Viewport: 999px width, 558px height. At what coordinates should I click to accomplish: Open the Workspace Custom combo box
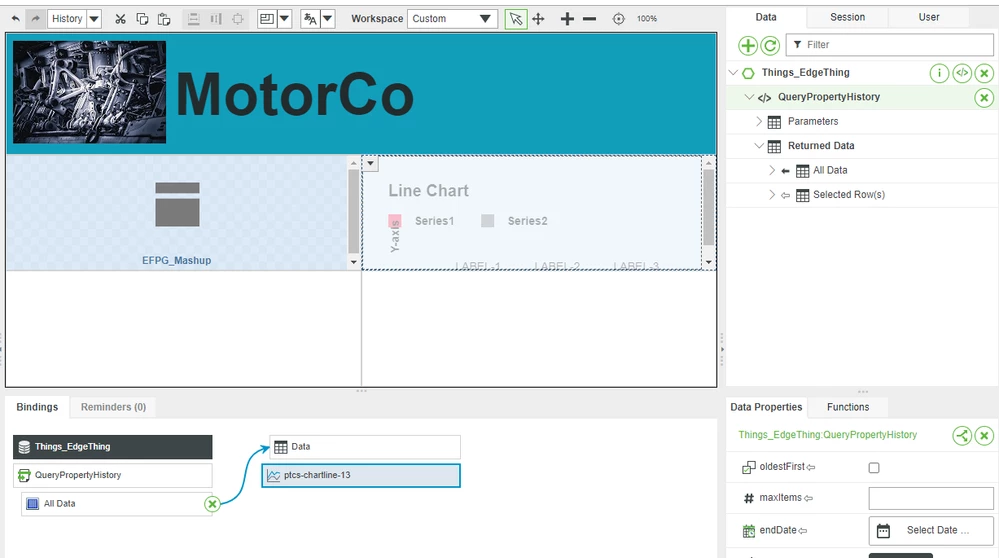tap(452, 18)
